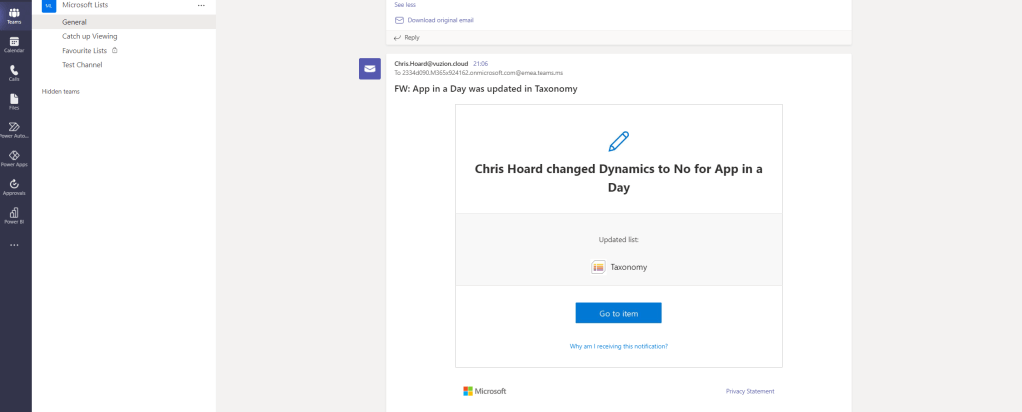The width and height of the screenshot is (1022, 412).
Task: Open the Teams section in sidebar
Action: (x=14, y=15)
